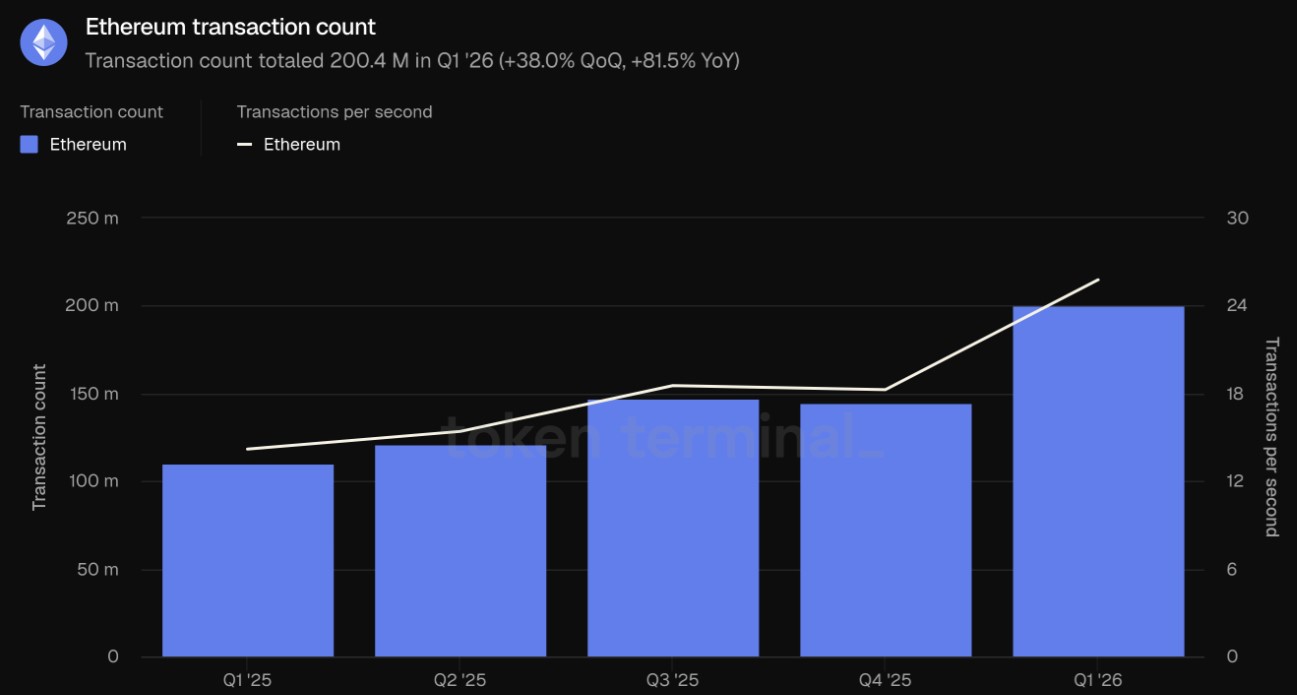Click the blue Ethereum legend swatch
Viewport: 1297px width, 695px height.
(x=29, y=144)
